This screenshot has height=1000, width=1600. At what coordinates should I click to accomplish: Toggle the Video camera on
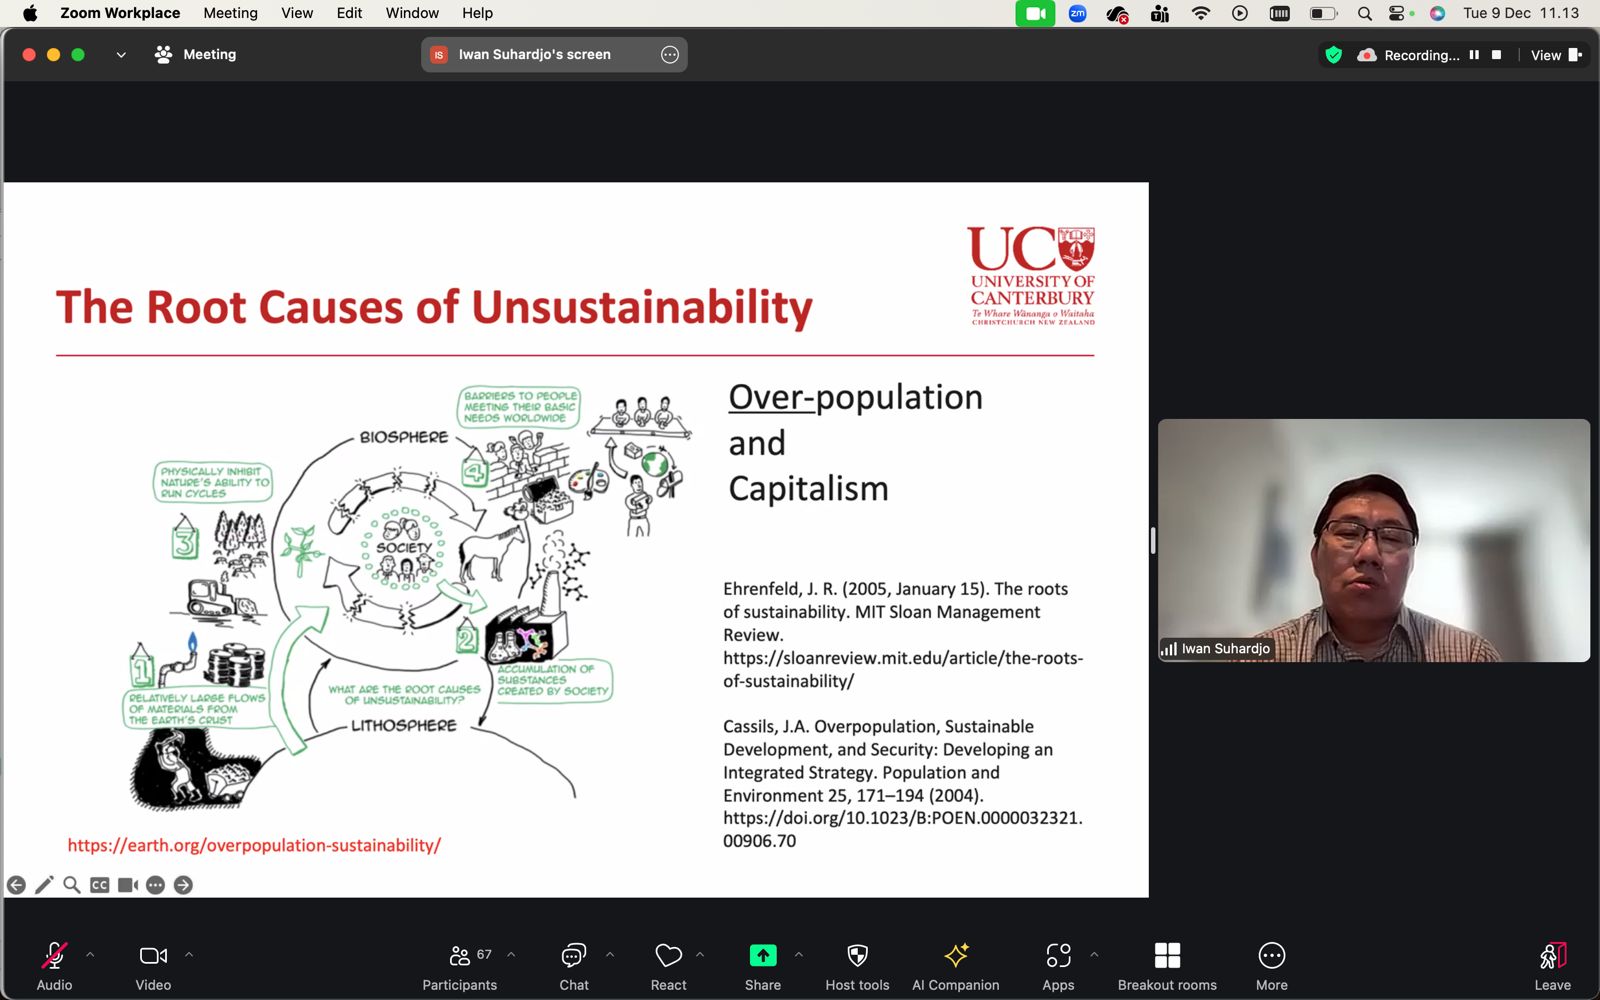(x=153, y=966)
